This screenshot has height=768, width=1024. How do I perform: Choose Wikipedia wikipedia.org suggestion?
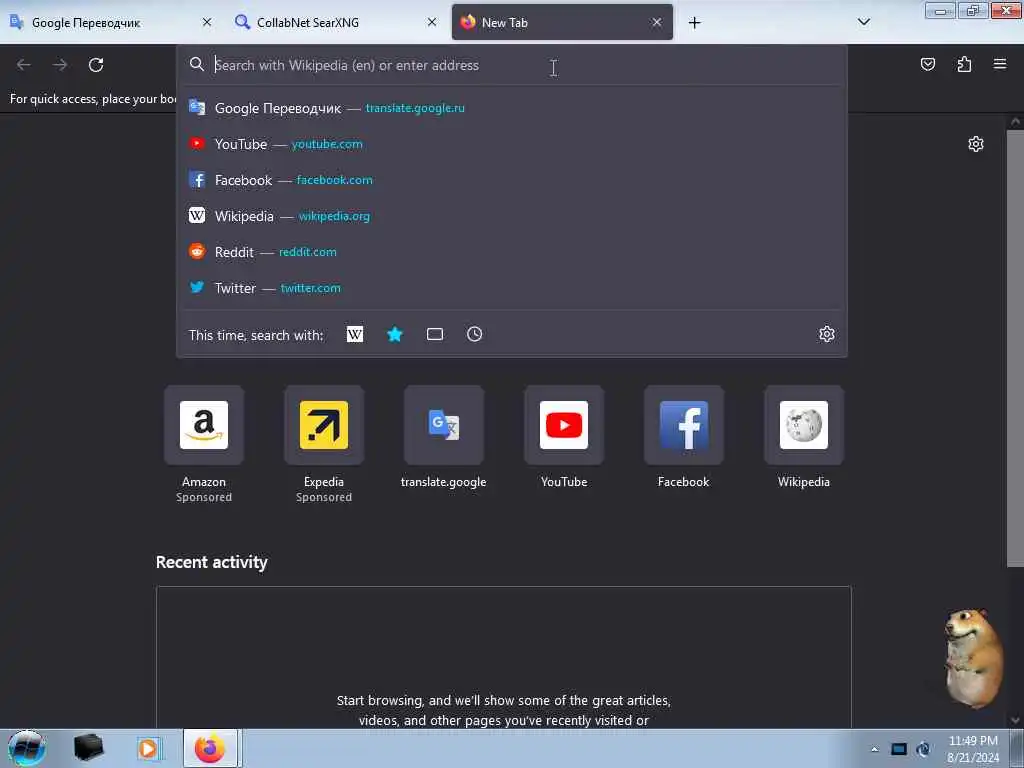[x=512, y=216]
